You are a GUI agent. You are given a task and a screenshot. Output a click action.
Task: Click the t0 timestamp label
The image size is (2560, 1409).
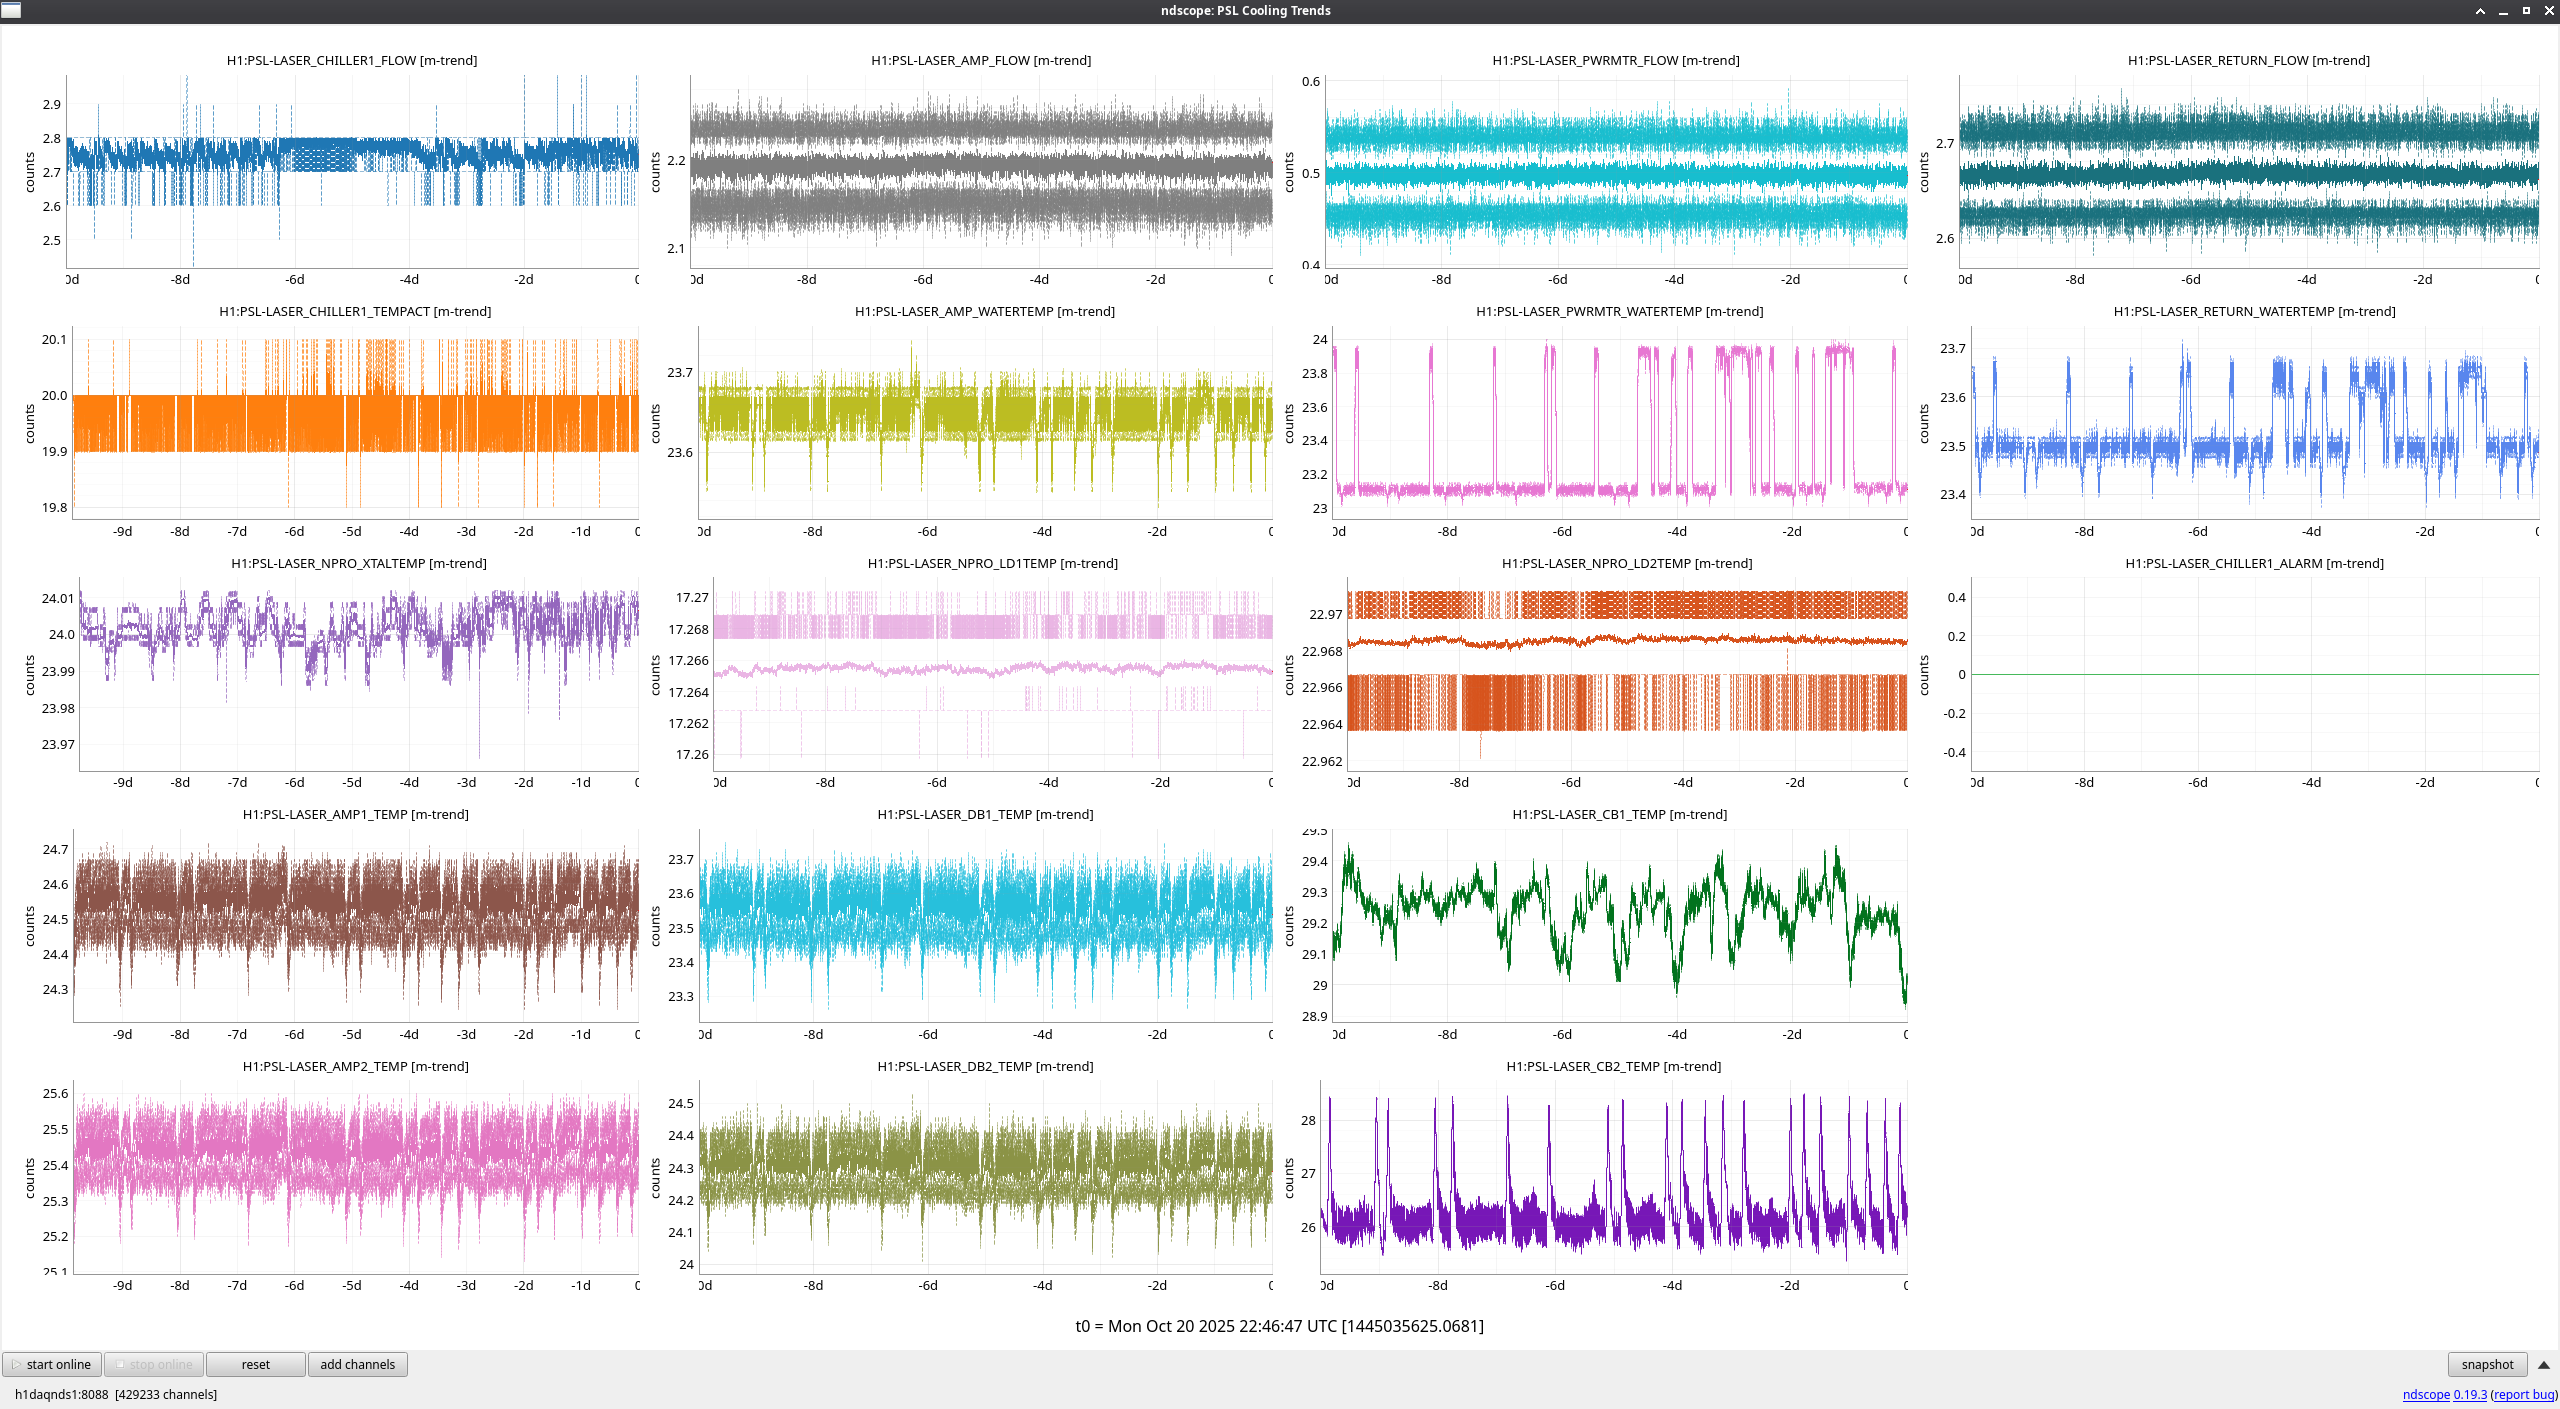pyautogui.click(x=1279, y=1326)
